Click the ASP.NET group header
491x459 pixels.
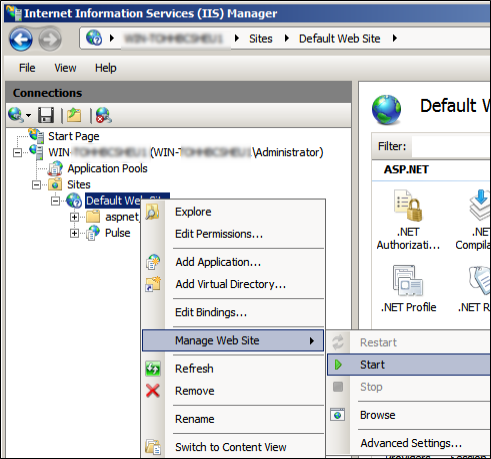coord(406,170)
